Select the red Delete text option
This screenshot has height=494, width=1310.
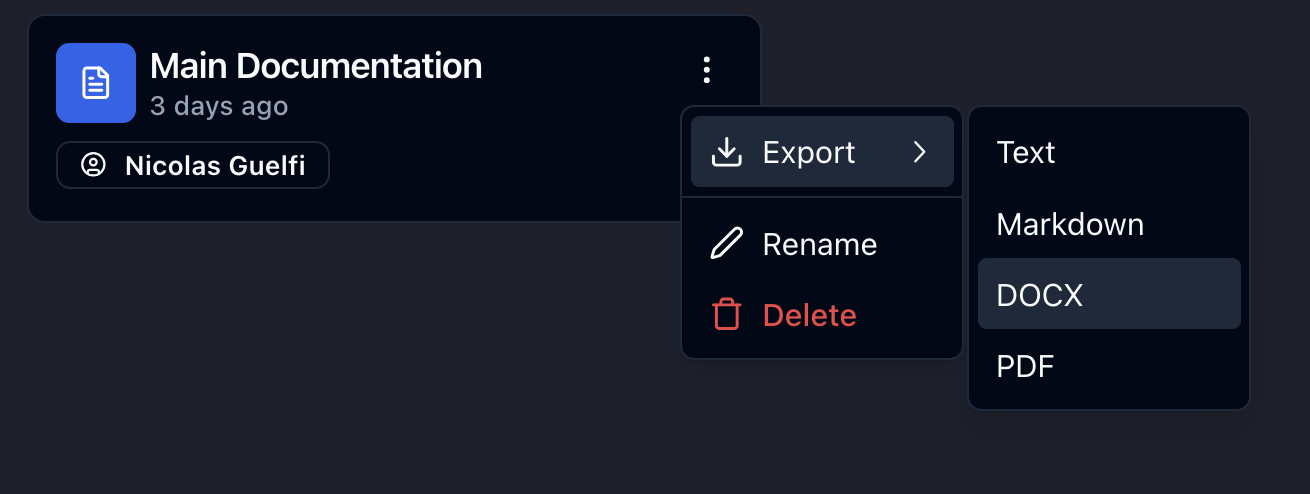point(809,315)
